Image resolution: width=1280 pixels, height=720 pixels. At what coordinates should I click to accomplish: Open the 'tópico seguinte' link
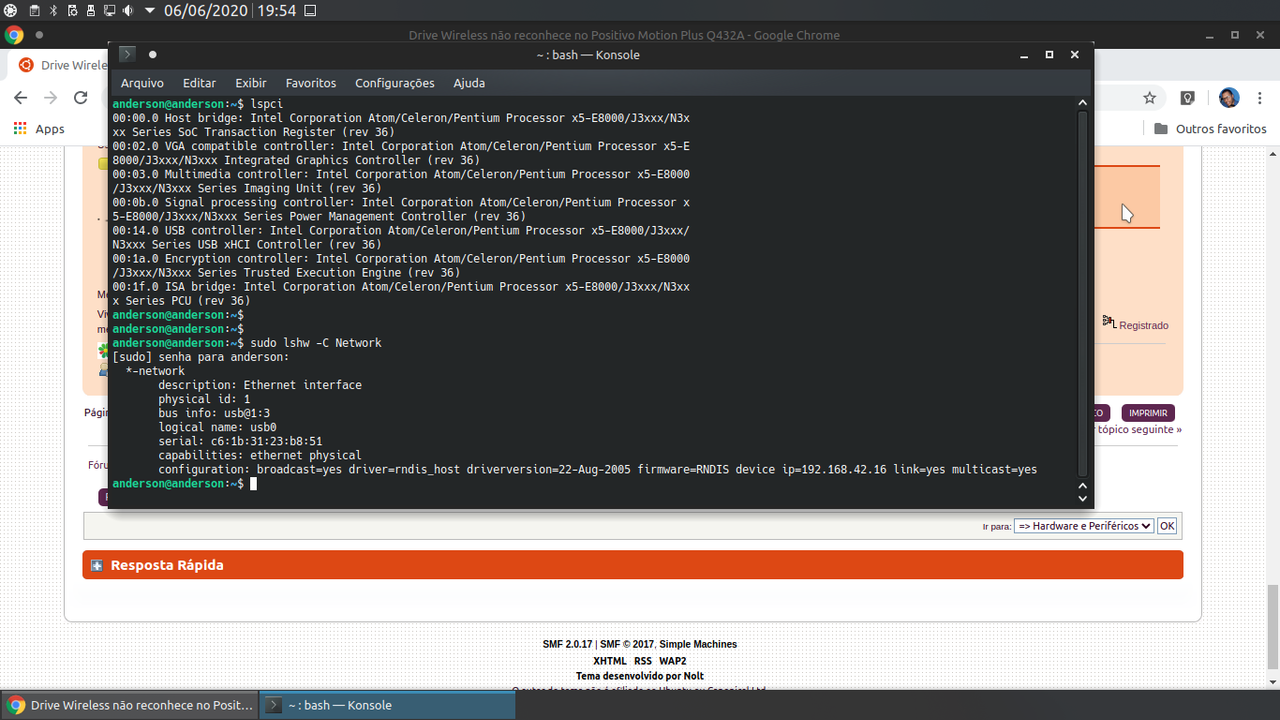tap(1139, 429)
